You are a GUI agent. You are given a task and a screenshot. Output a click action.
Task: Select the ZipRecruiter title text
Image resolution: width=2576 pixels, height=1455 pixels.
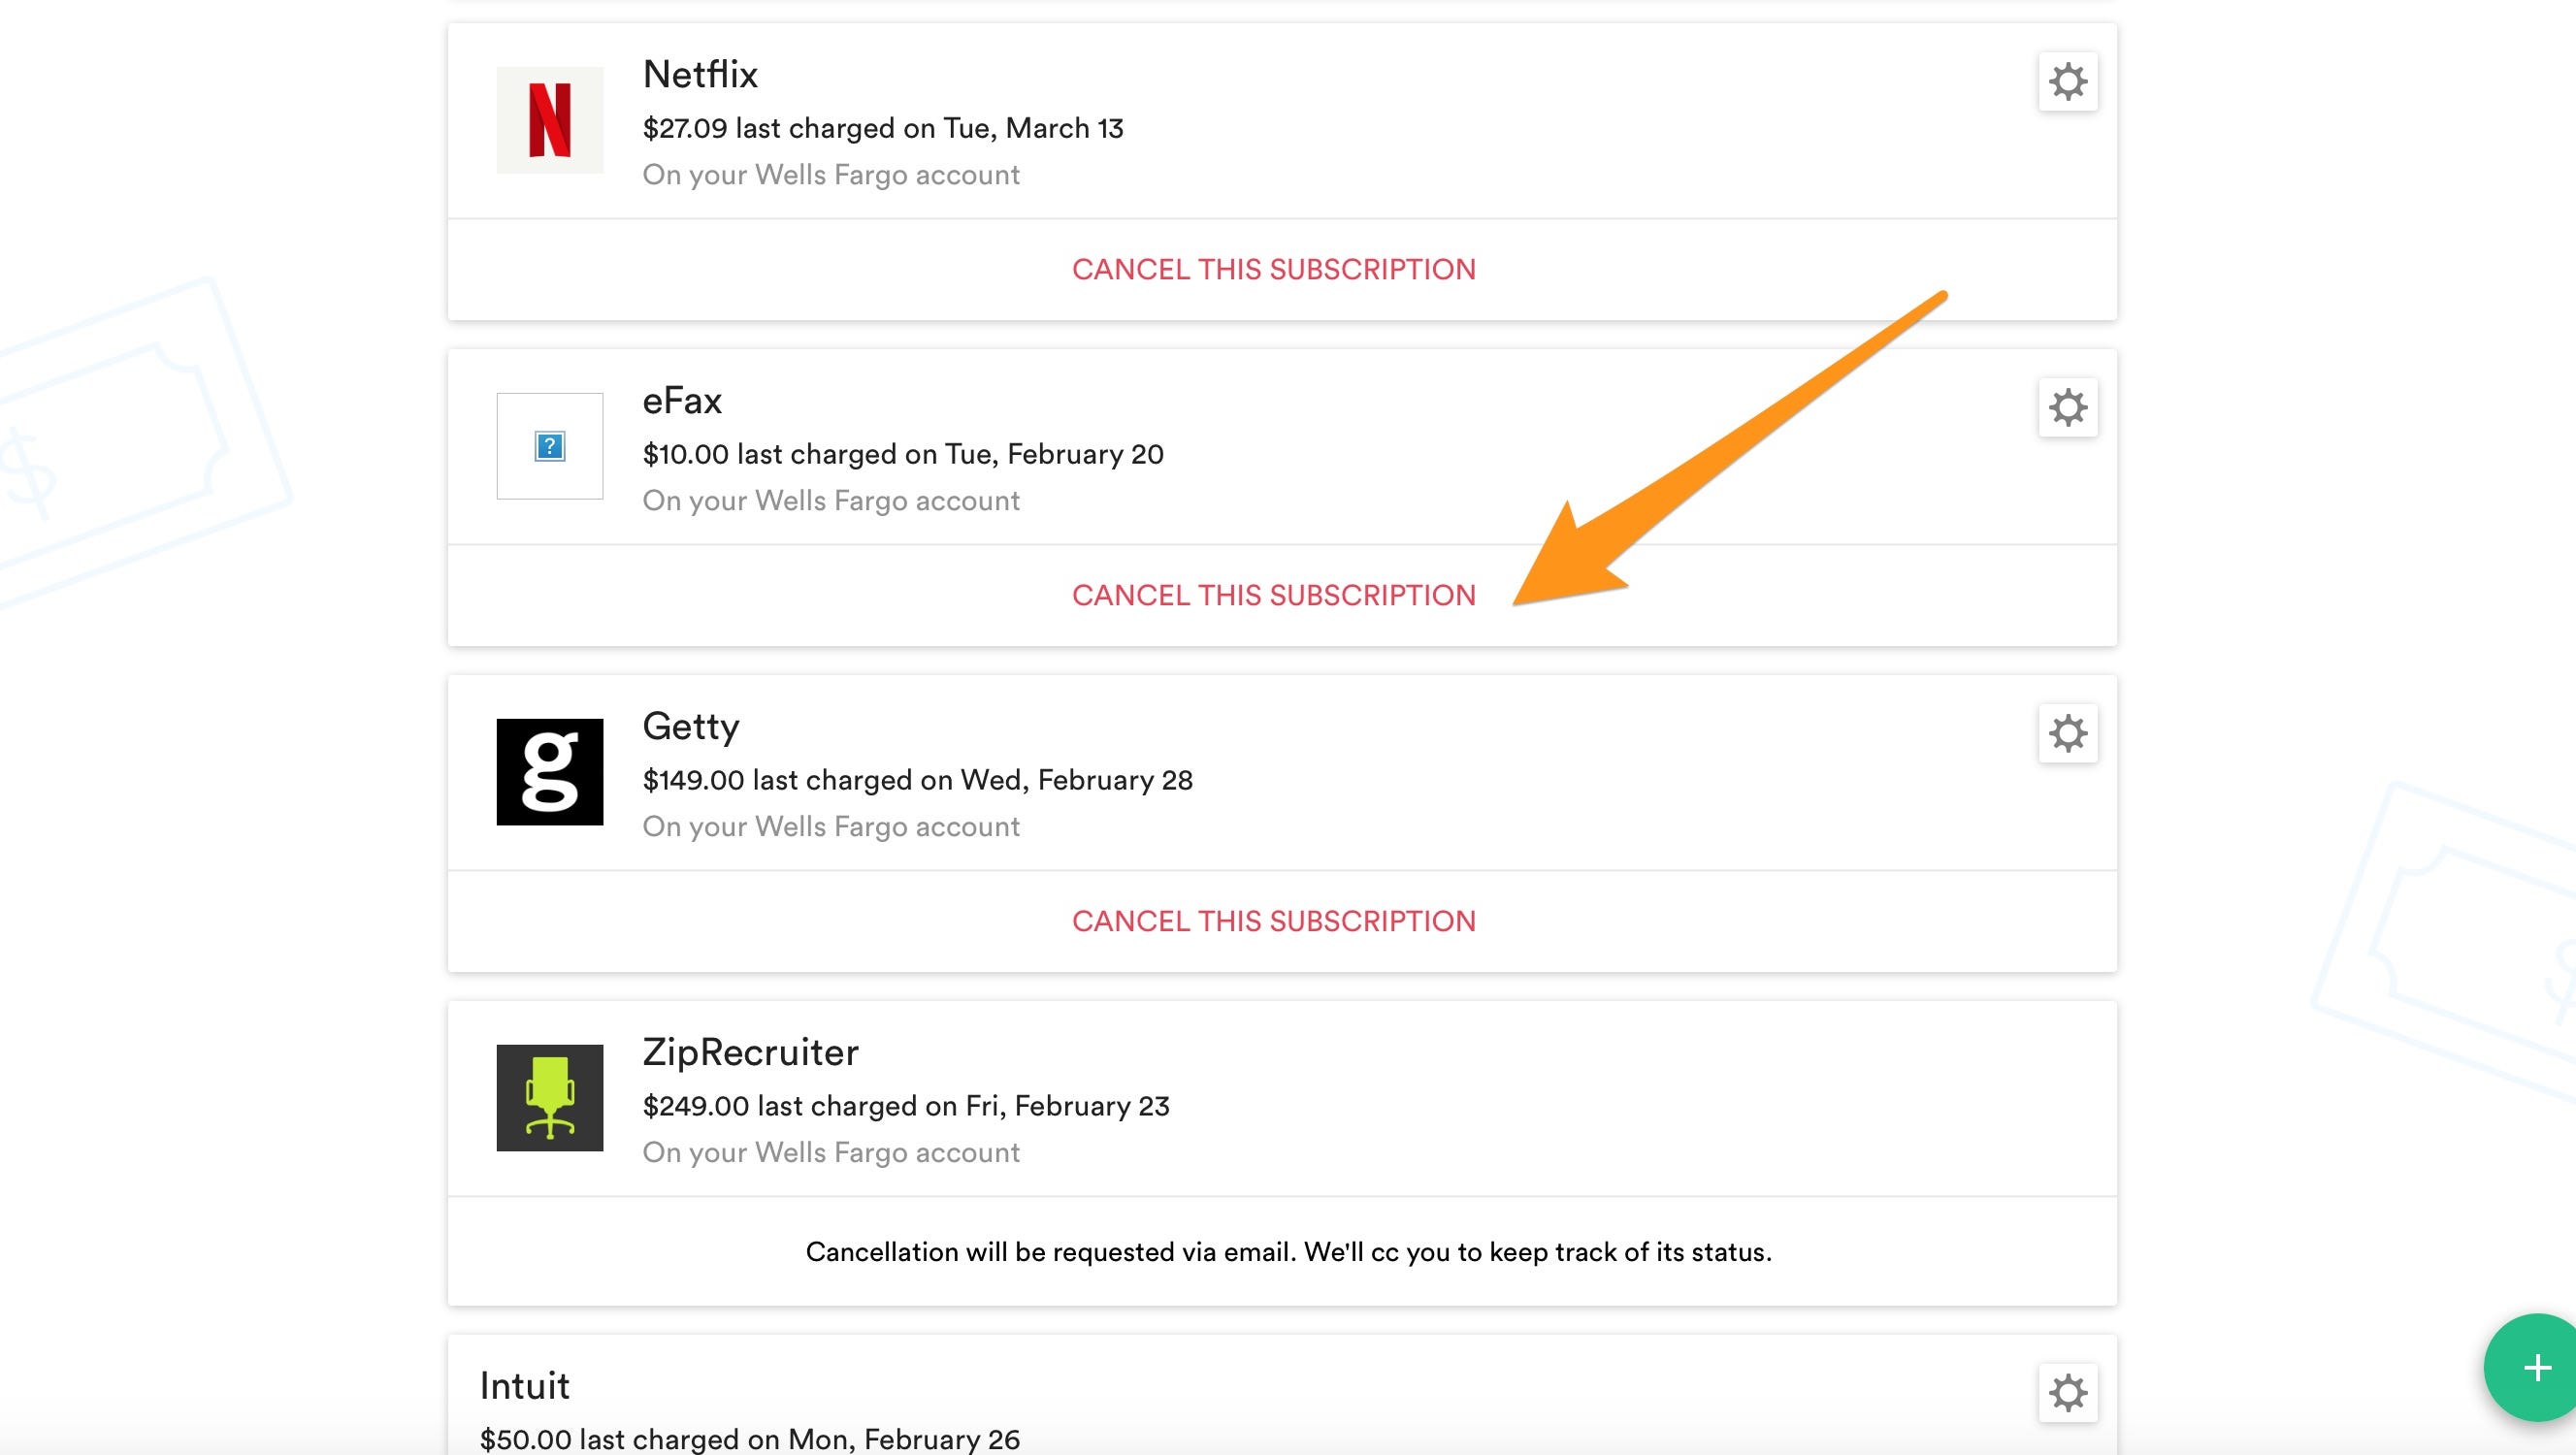click(751, 1052)
